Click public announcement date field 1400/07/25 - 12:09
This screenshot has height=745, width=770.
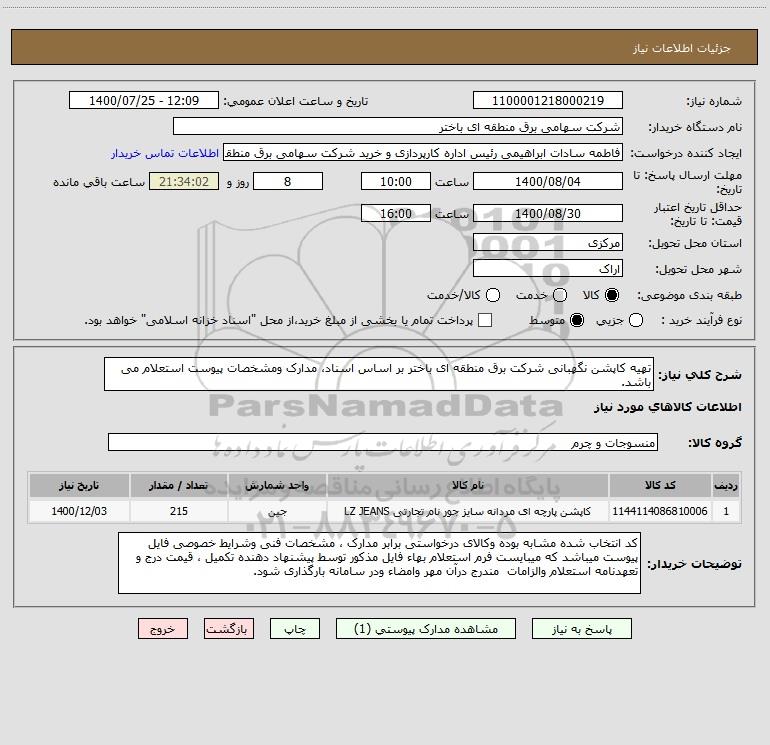(144, 101)
